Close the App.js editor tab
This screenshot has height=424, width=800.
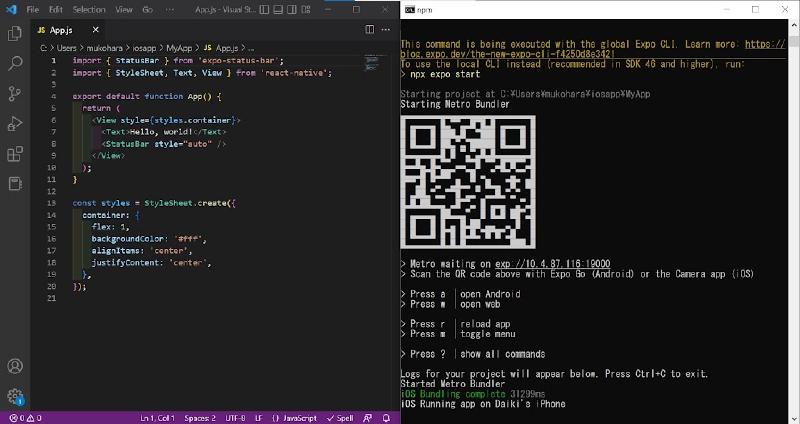95,30
